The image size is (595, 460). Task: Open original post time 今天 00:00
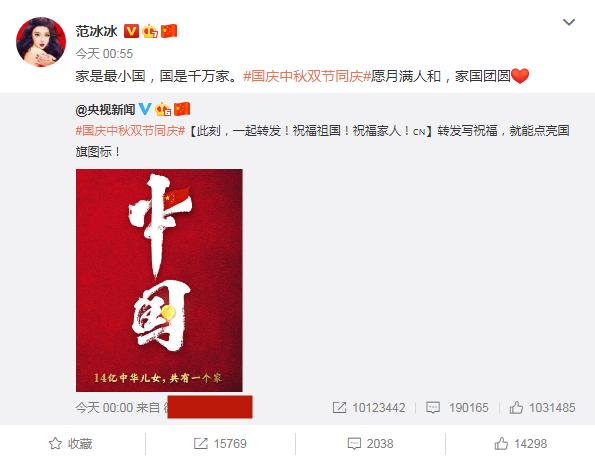[104, 408]
